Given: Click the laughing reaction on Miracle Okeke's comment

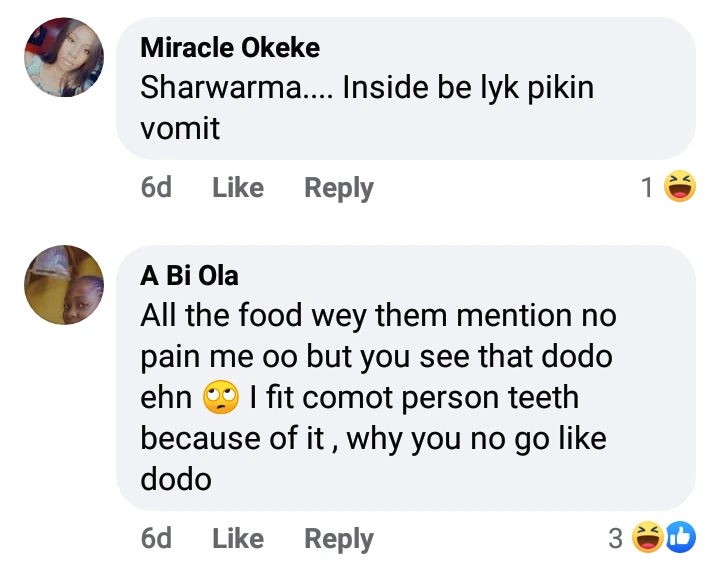Looking at the screenshot, I should [x=681, y=187].
